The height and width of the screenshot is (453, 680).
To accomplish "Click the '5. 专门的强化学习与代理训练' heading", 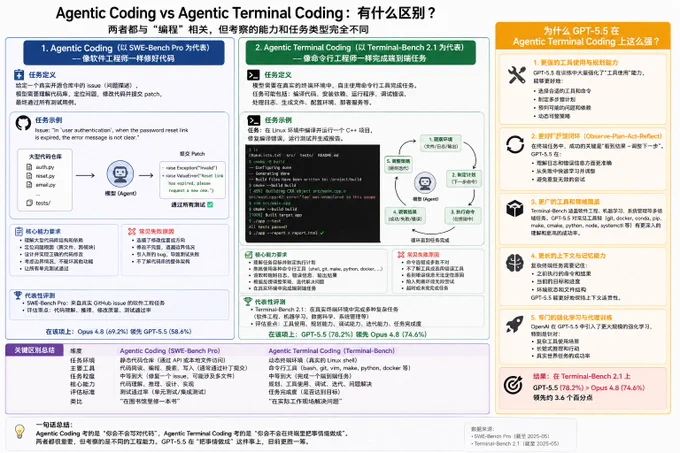I will tap(571, 317).
